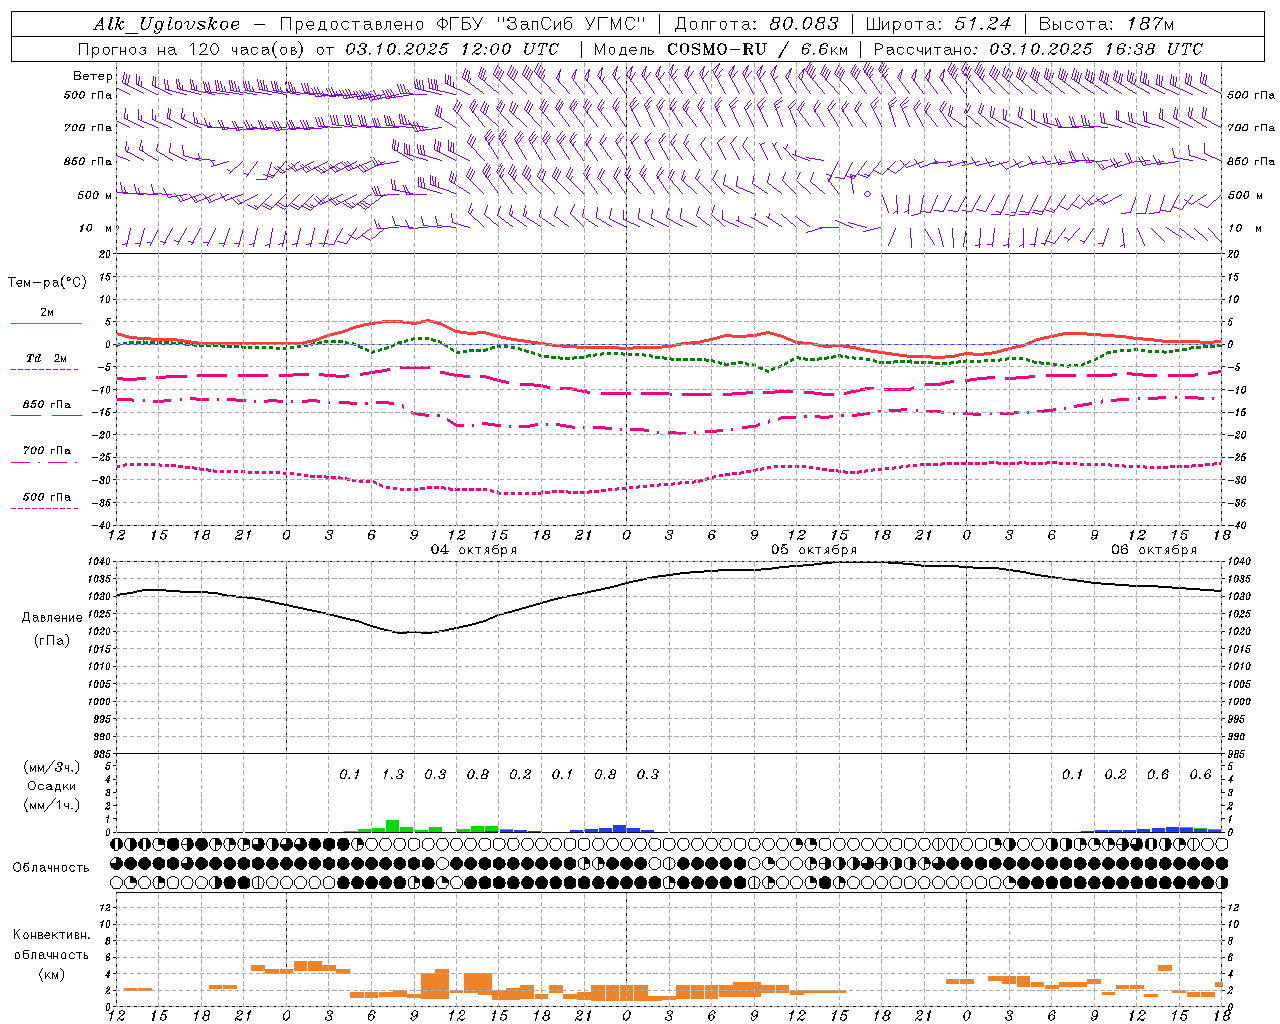Screen dimensions: 1280x1024
Task: Click the (мм/3ч.) precipitation unit label
Action: click(x=52, y=767)
